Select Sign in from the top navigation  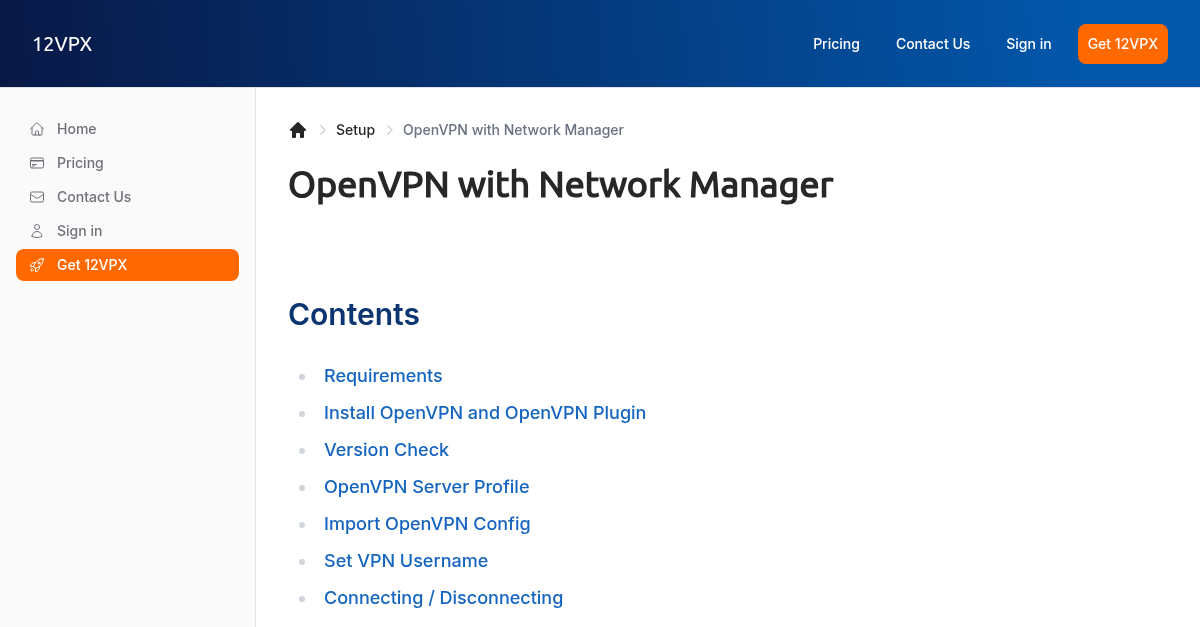1028,44
